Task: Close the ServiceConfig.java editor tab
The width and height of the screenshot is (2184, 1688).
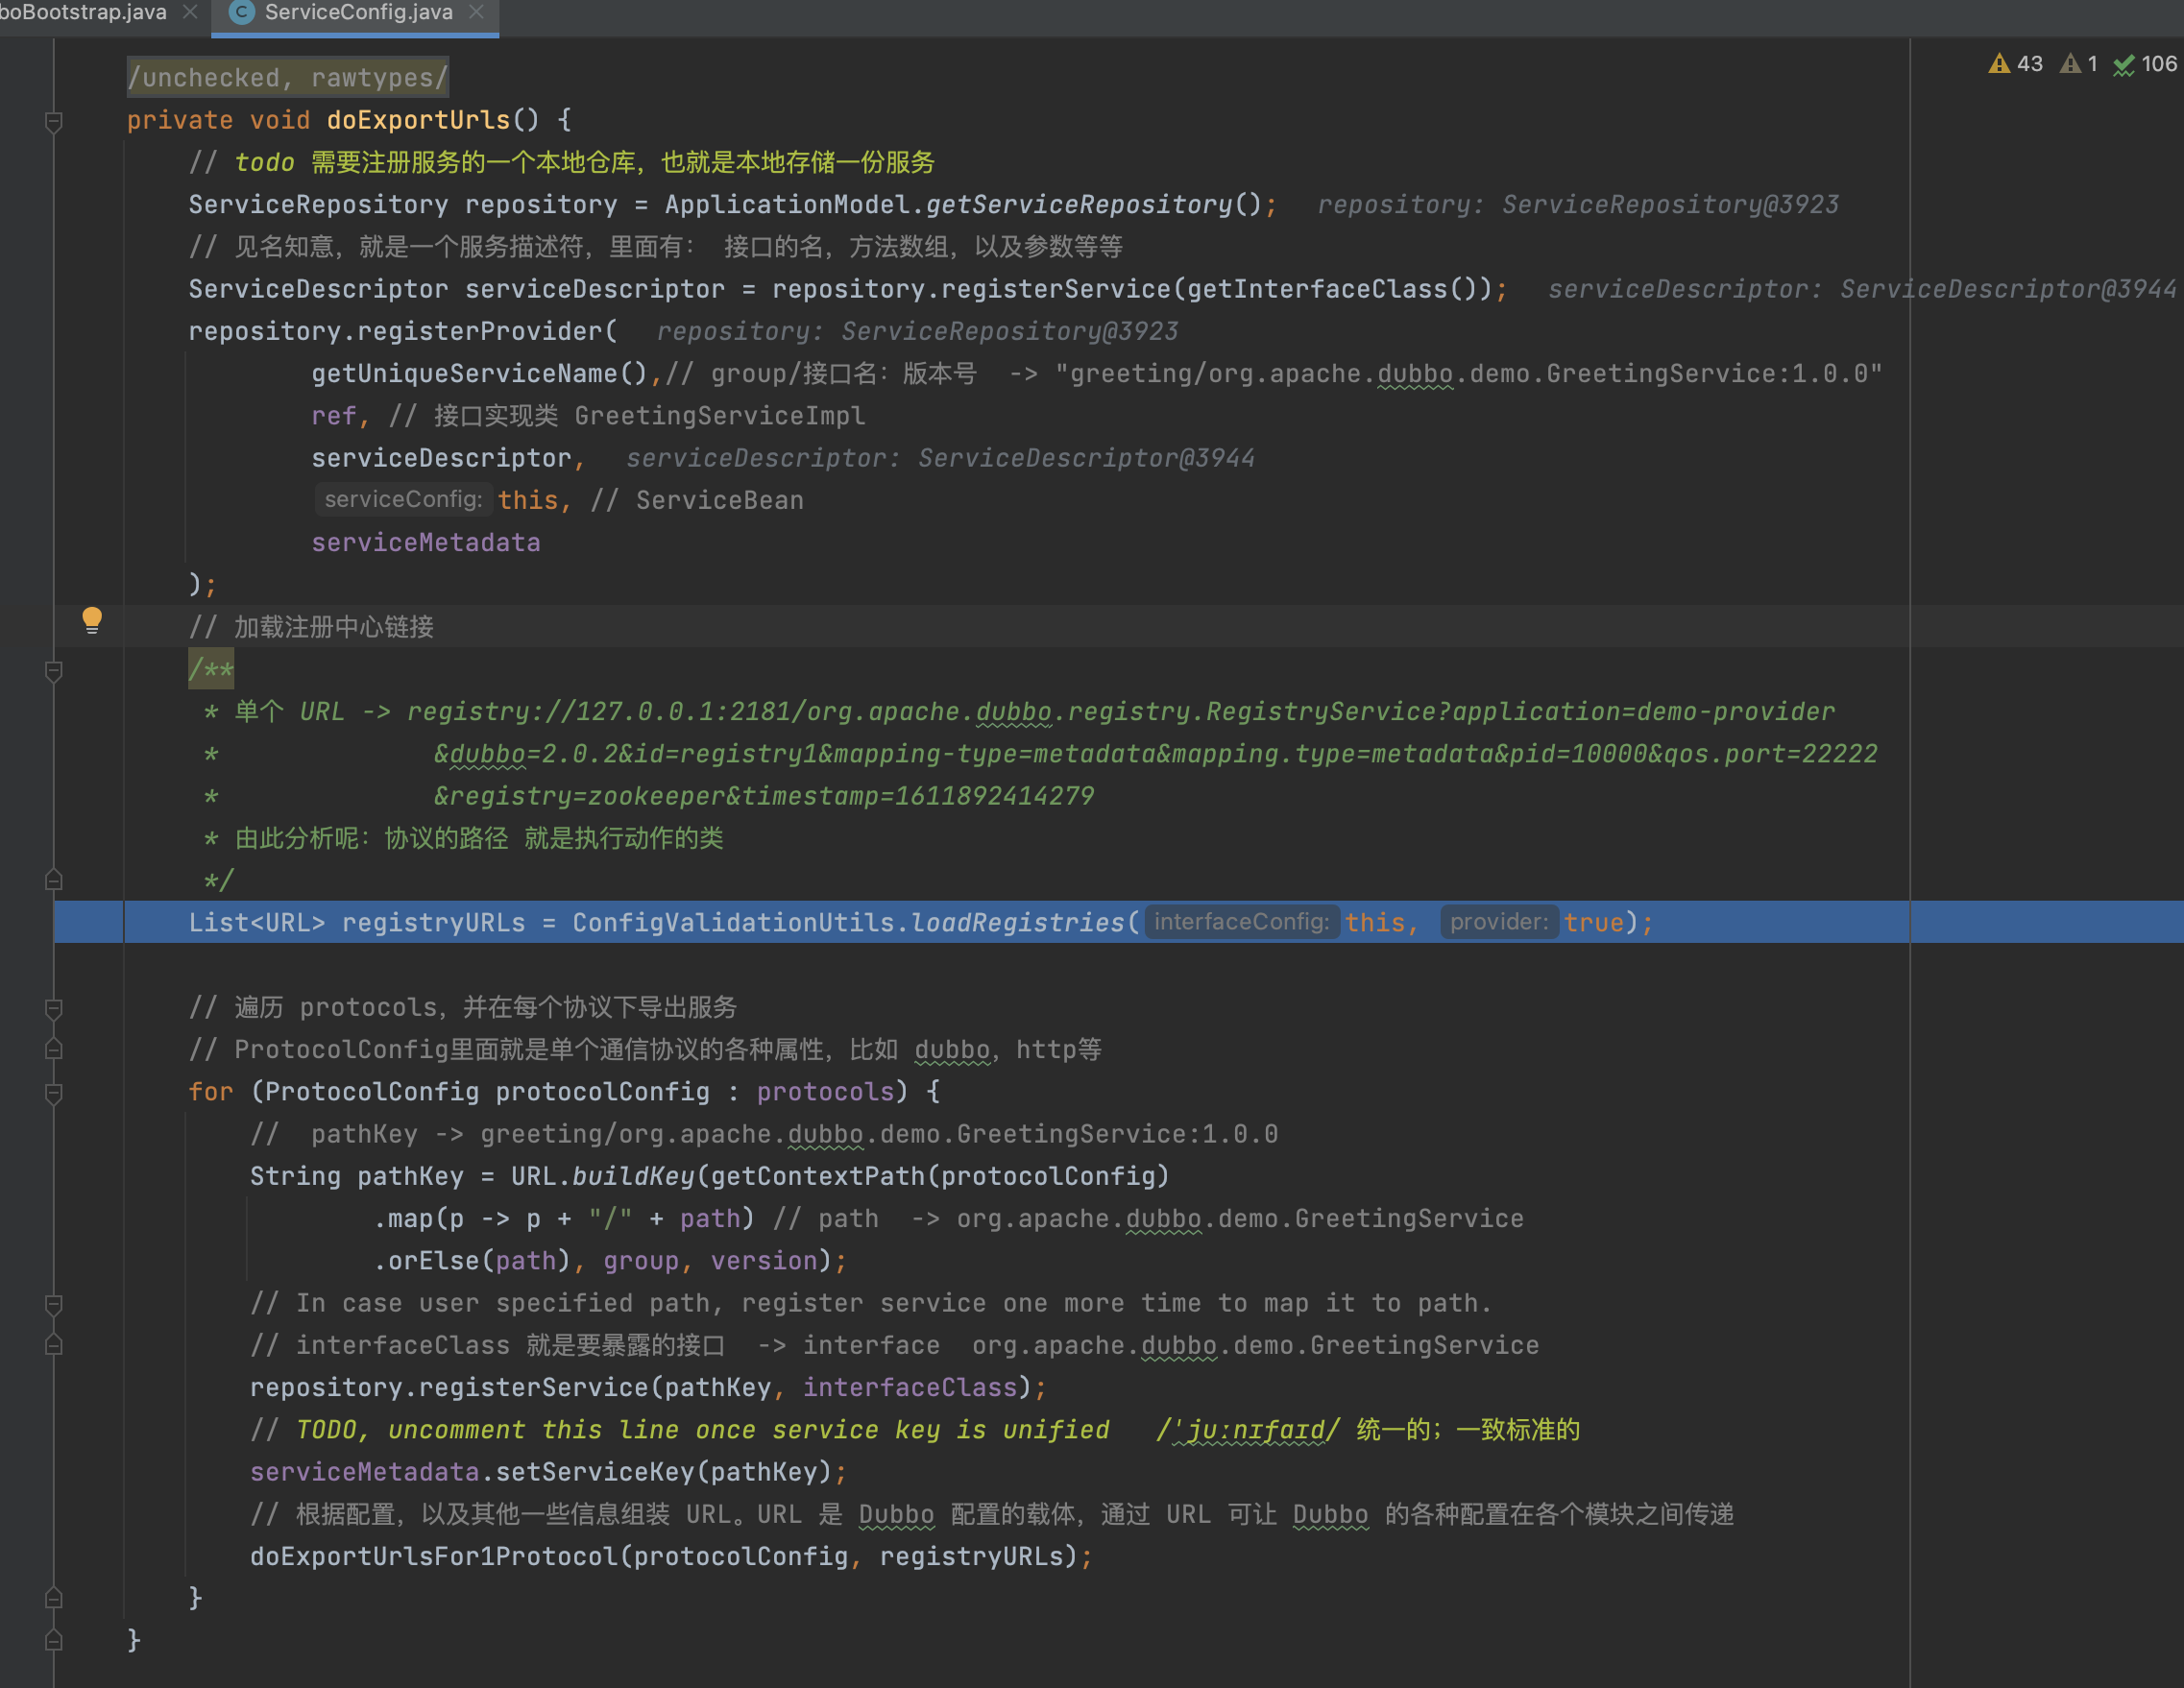Action: click(x=477, y=12)
